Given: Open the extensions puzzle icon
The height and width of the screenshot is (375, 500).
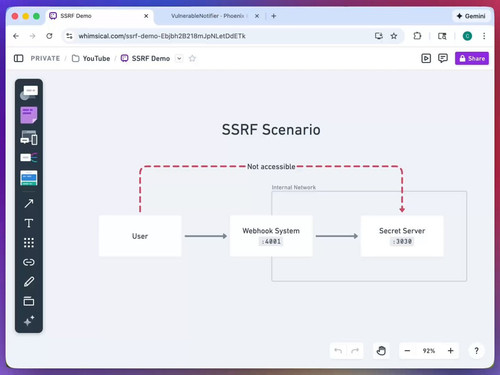Looking at the screenshot, I should pos(417,36).
